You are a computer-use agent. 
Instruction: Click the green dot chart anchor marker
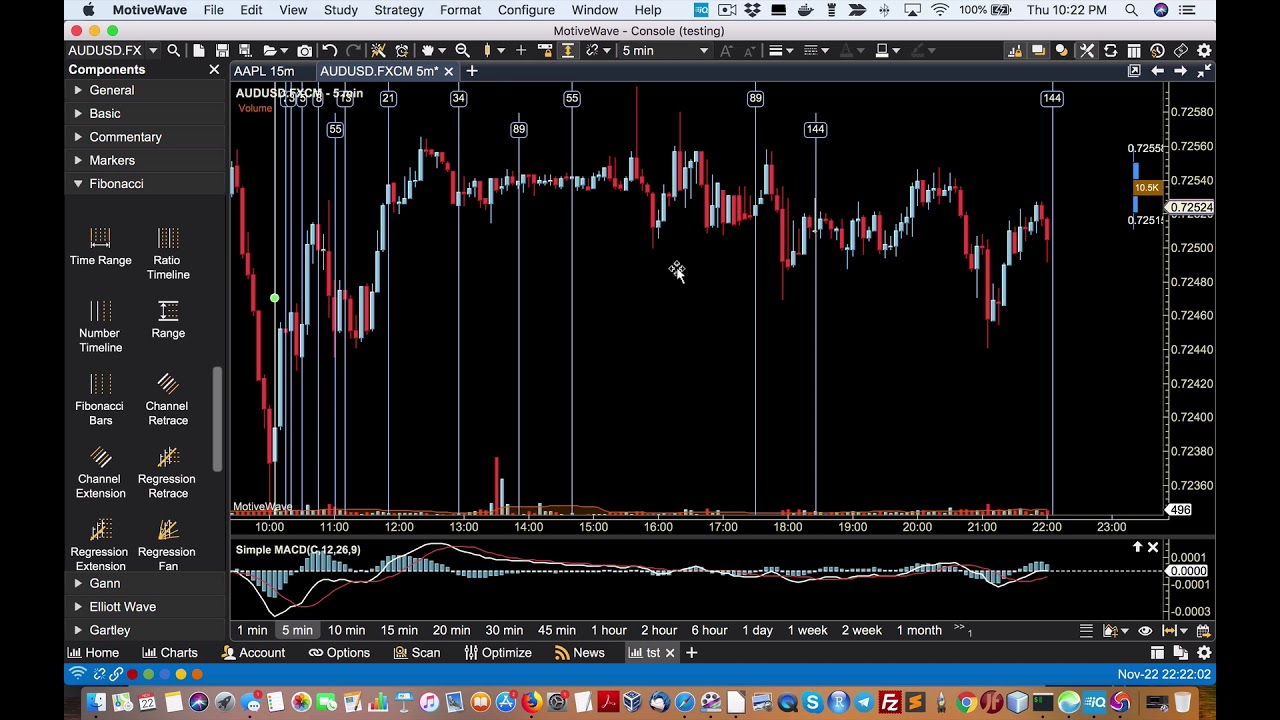tap(274, 298)
